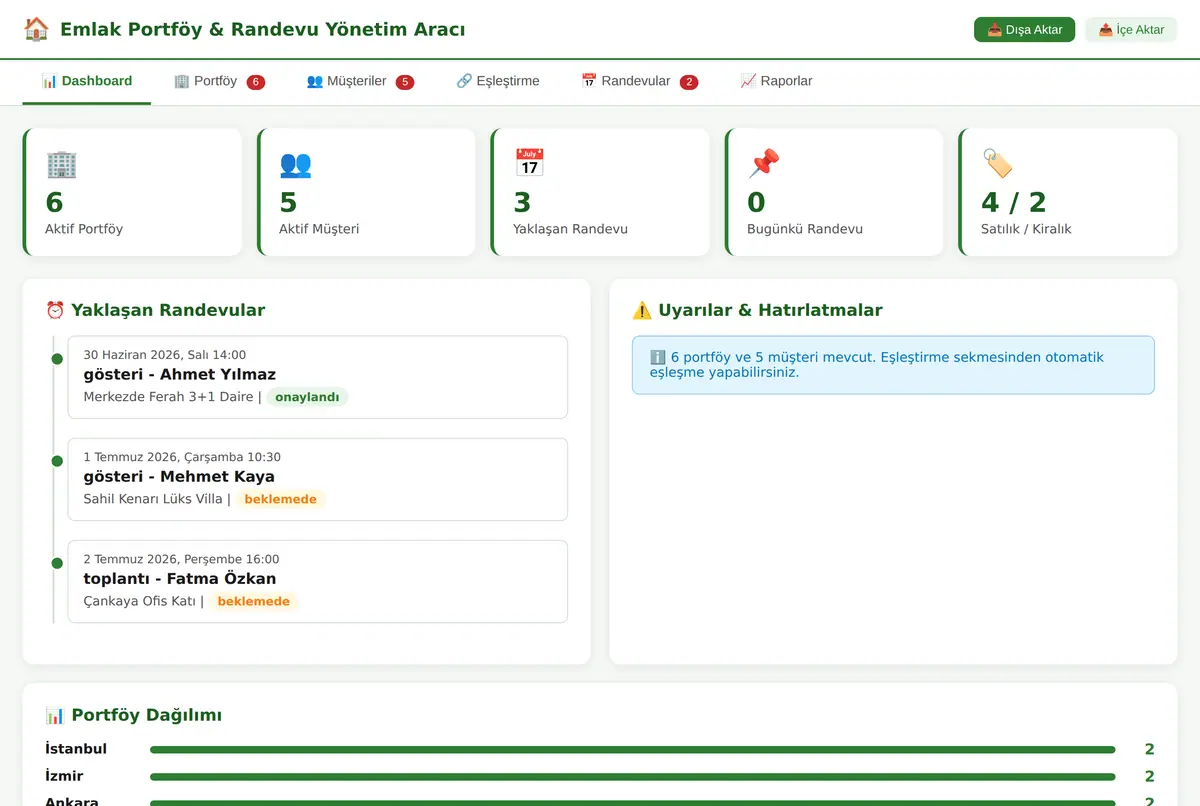Switch to the Raporlar tab

[776, 81]
